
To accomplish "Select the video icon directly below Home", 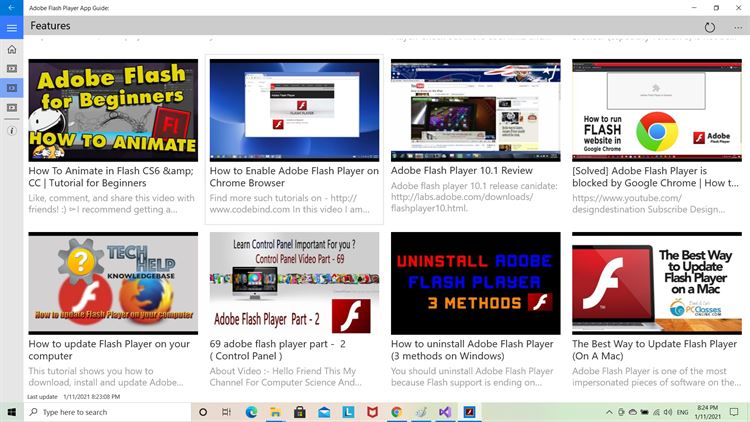I will 11,68.
